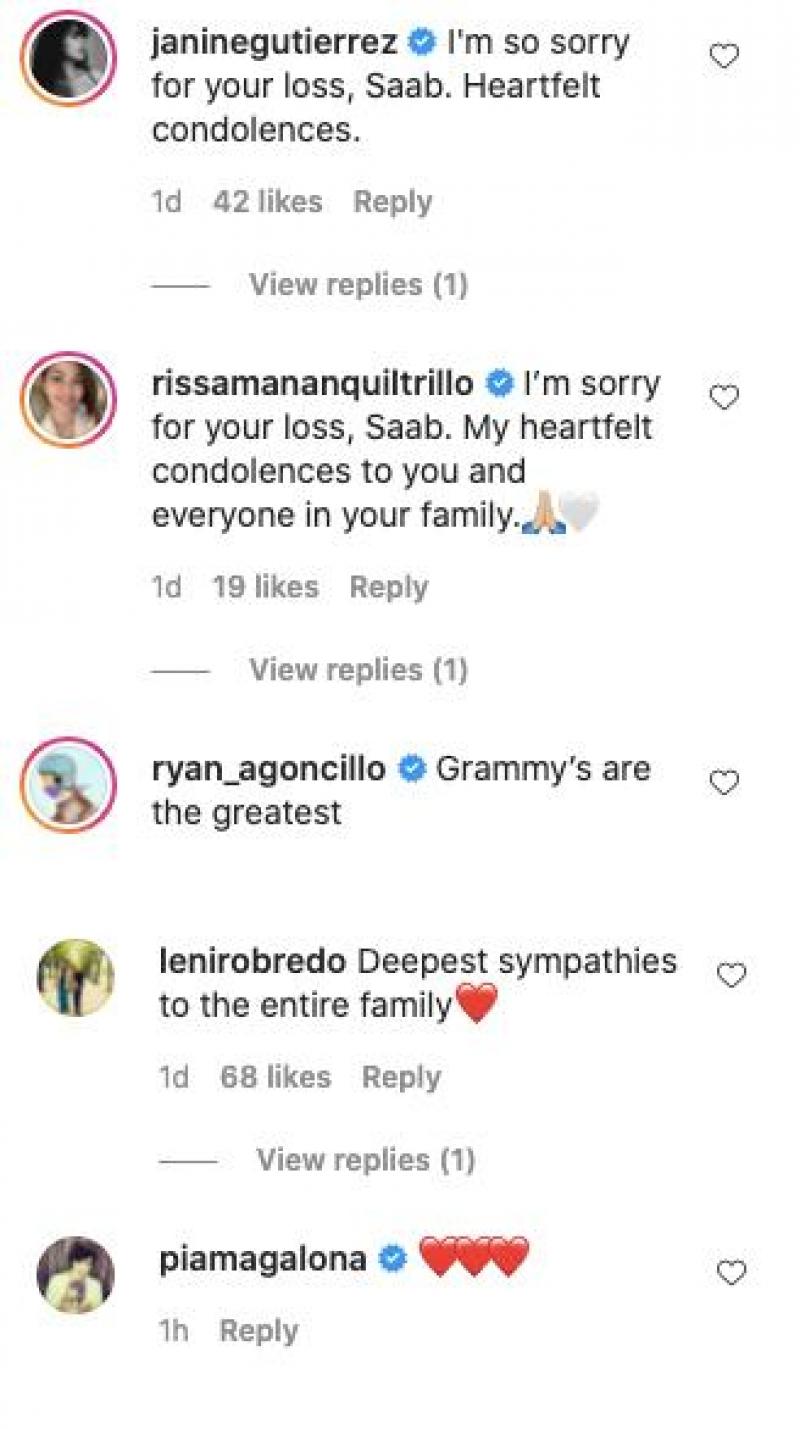Screen dimensions: 800x1429
Task: Like janinegutierrez's condolence comment
Action: click(723, 56)
